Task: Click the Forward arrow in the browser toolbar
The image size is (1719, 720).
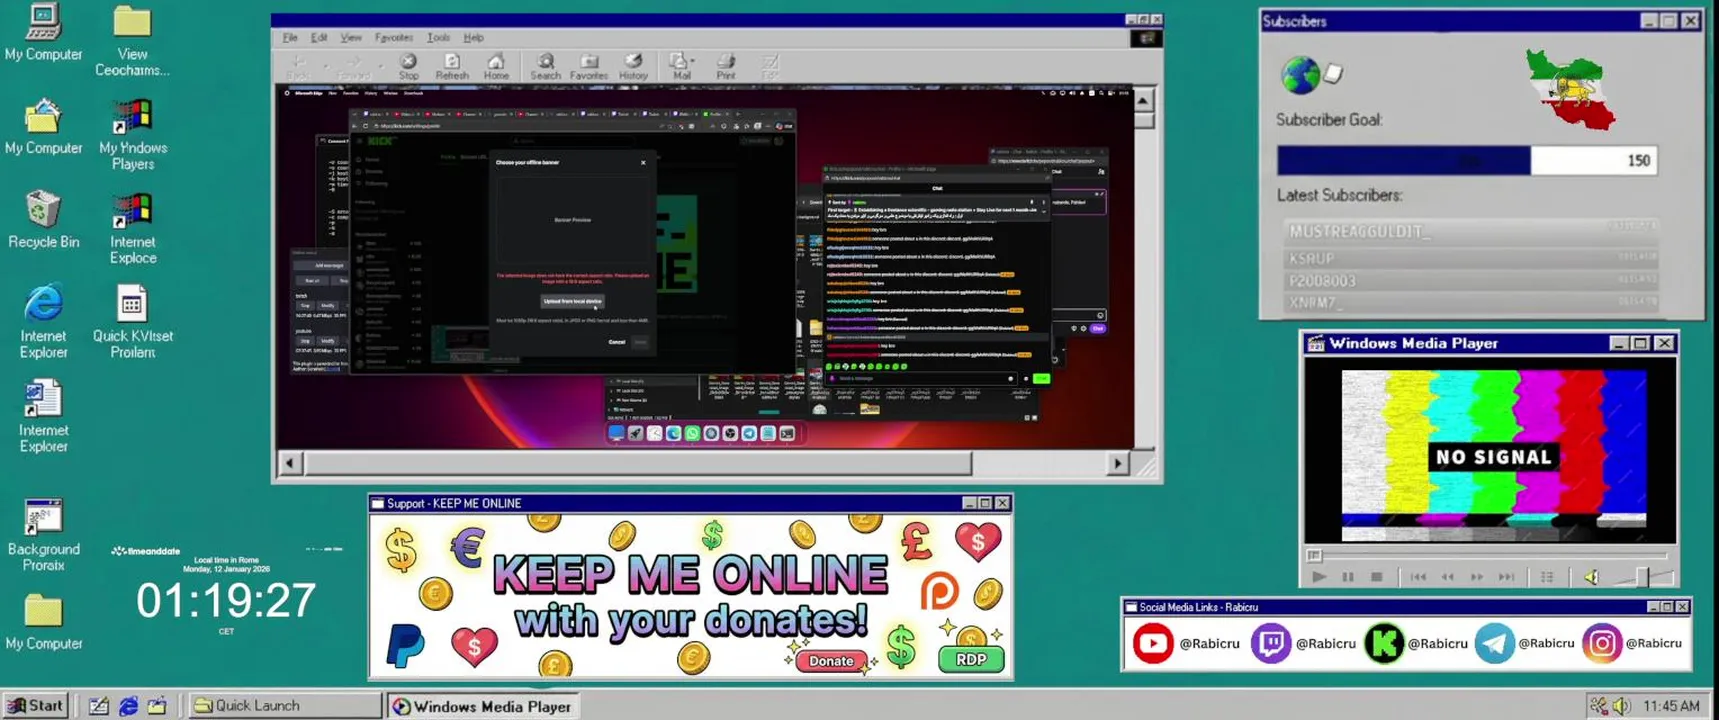Action: coord(353,67)
